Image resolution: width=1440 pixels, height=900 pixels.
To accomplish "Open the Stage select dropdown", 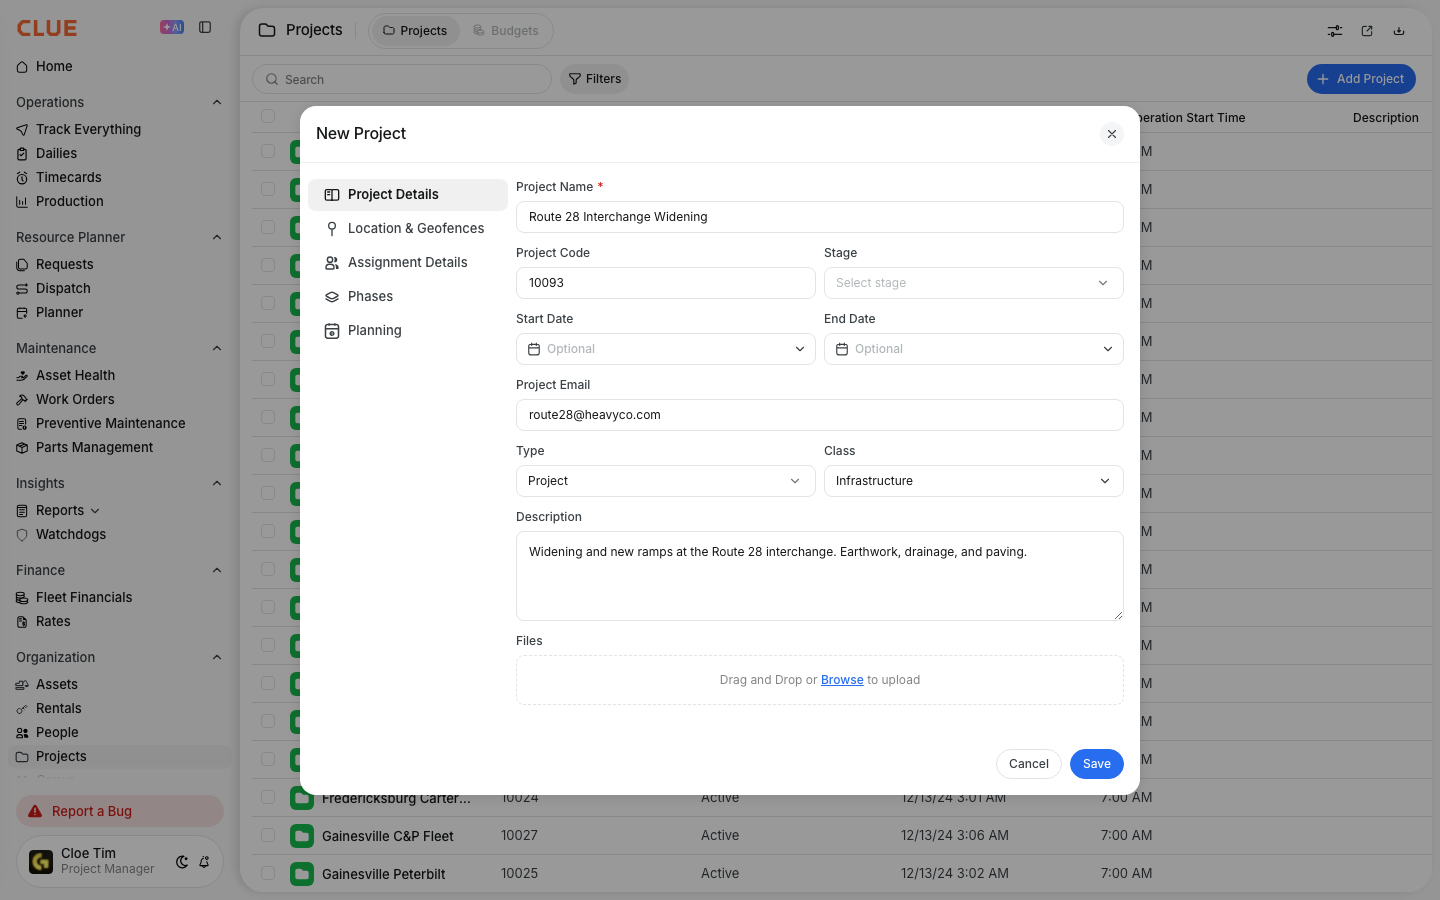I will click(x=974, y=283).
